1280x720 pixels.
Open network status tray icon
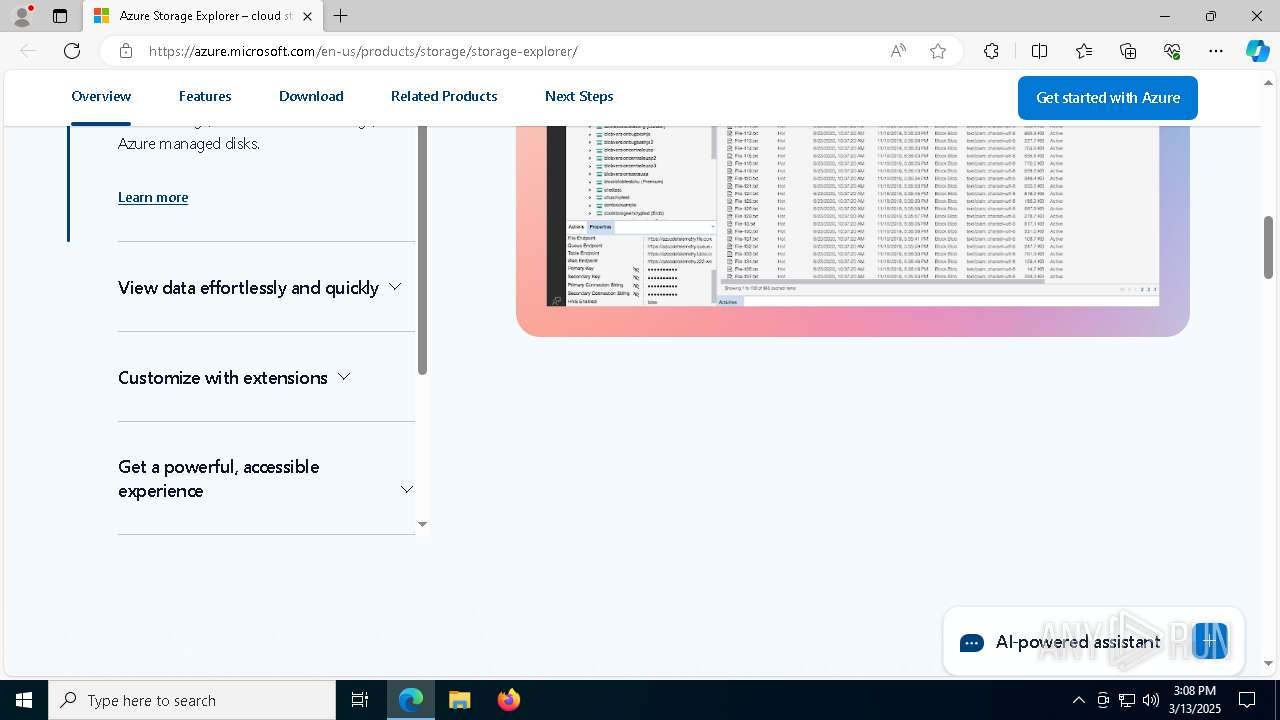(1127, 700)
